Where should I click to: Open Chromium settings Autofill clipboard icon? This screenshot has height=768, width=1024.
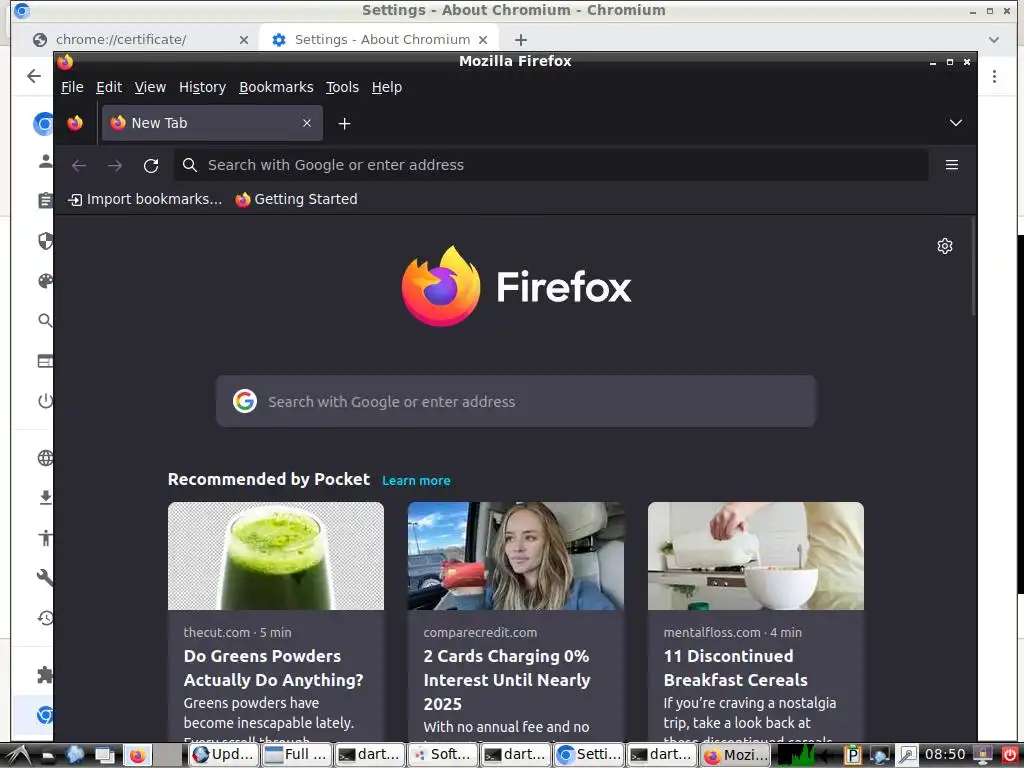(x=45, y=200)
